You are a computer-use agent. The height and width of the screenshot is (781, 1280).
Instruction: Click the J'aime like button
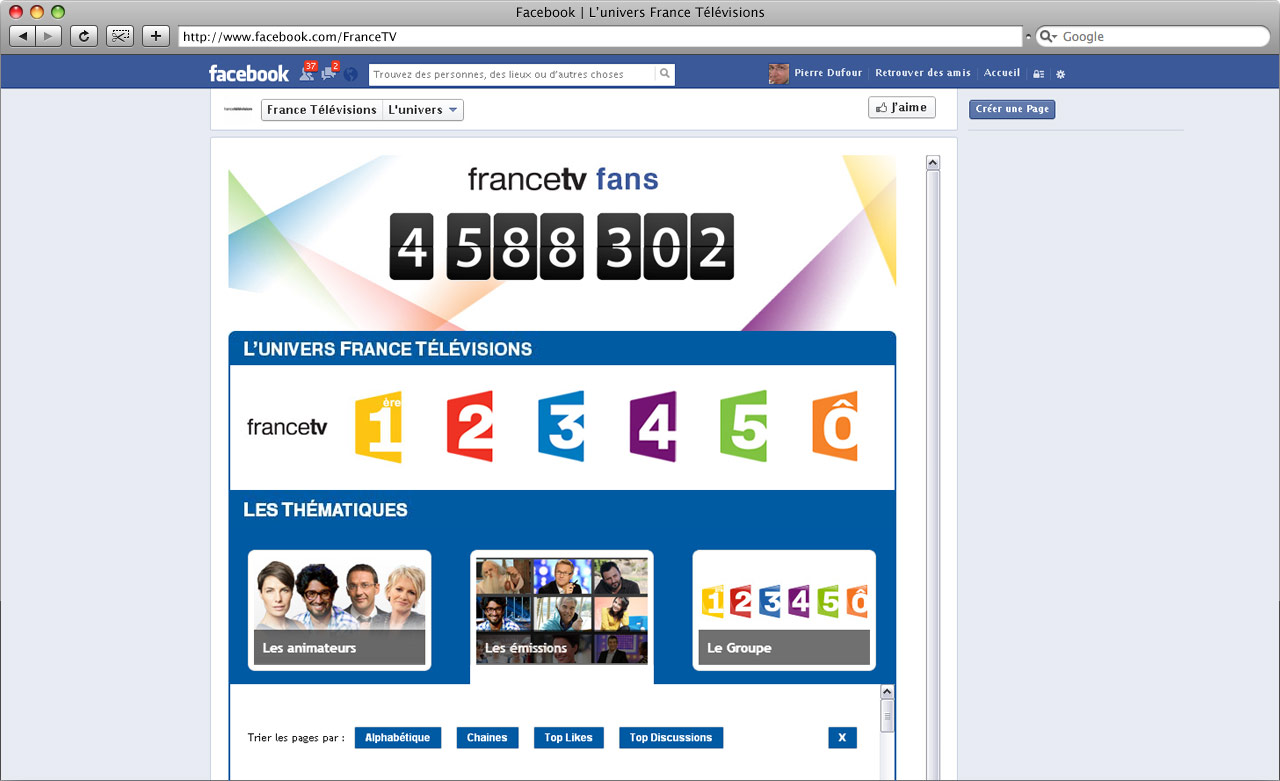point(902,107)
